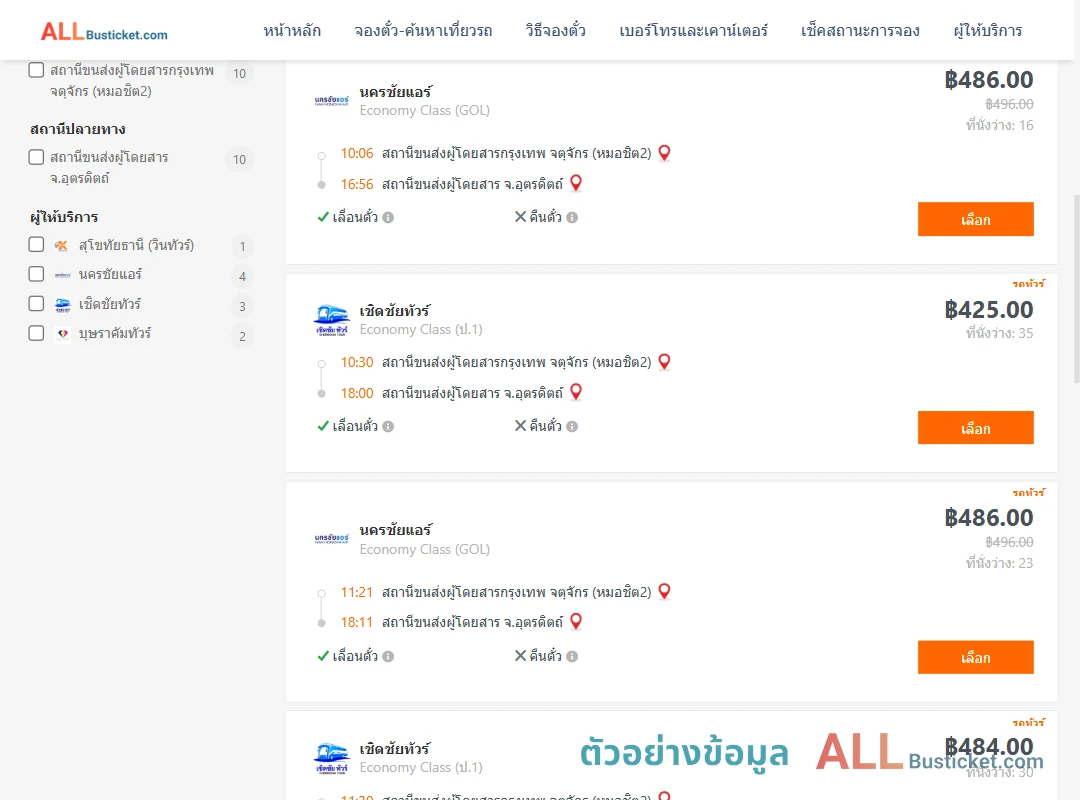Select the 10:30 Cherdchai Tour trip with เลือก

coord(975,428)
